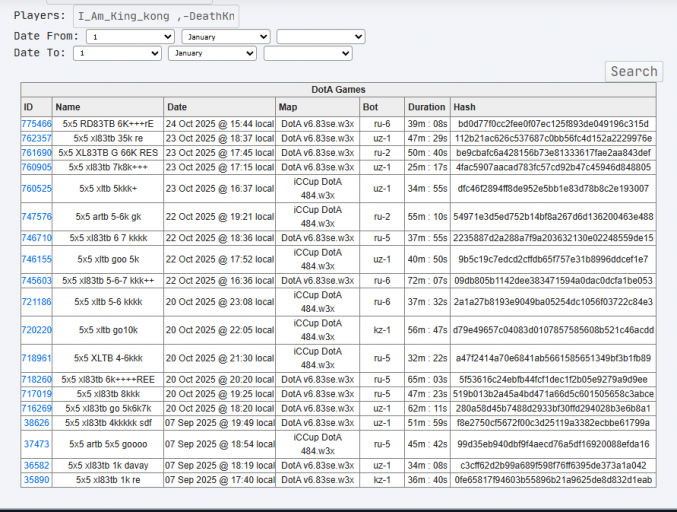Open game ID 36582 link
677x512 pixels.
[x=36, y=465]
